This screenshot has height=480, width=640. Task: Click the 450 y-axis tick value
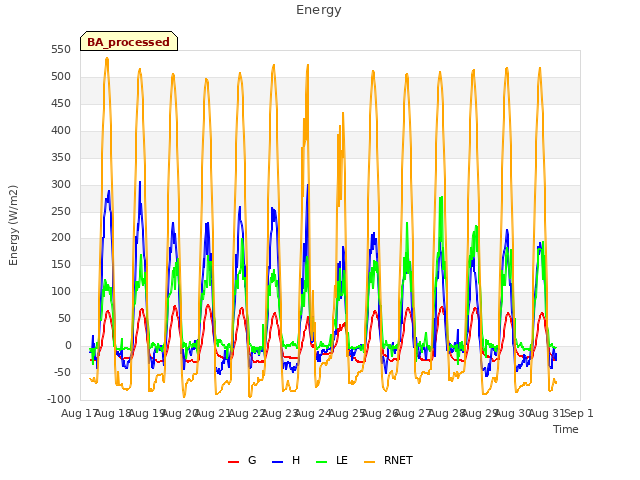(x=61, y=103)
